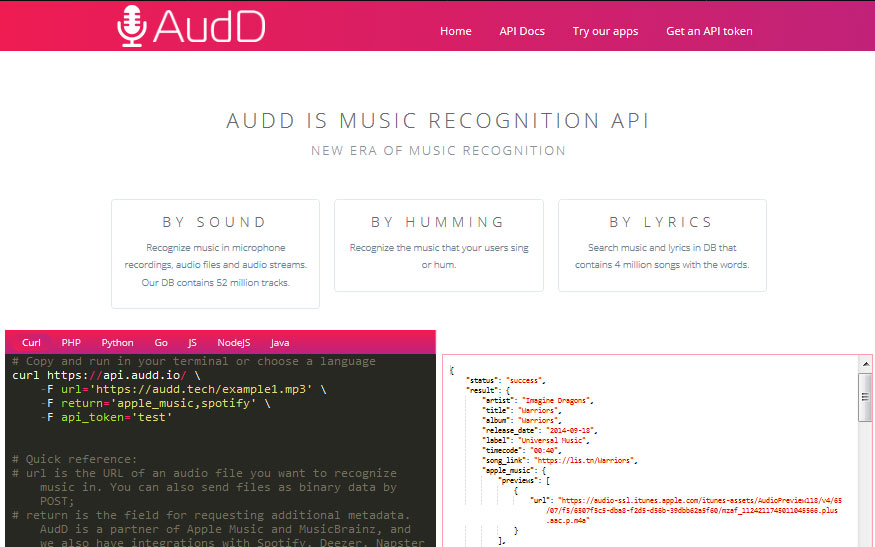The width and height of the screenshot is (875, 547).
Task: Click 'Our DB contains 52 million tracks' text
Action: click(215, 282)
